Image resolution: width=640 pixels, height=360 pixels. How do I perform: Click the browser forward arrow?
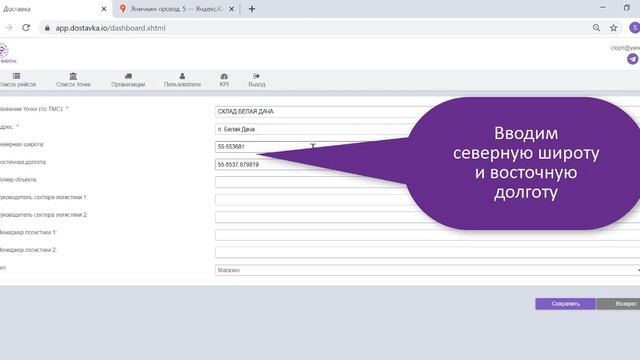[x=9, y=28]
